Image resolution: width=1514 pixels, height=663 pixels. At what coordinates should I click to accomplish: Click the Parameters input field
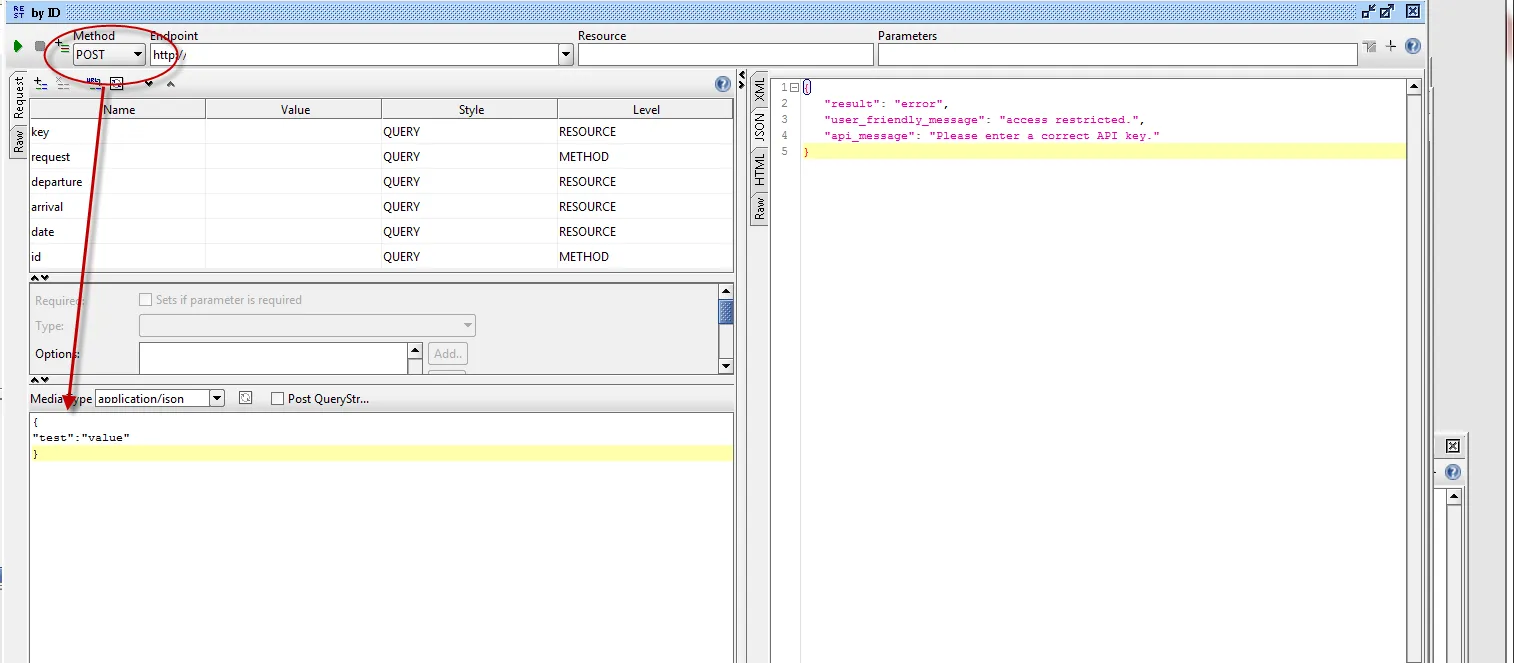click(1117, 55)
